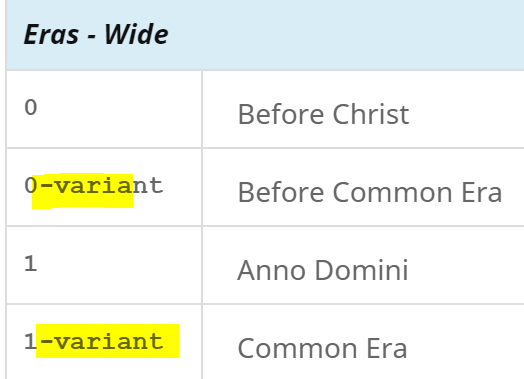Click the word "Anno"
This screenshot has height=379, width=524.
tap(271, 270)
